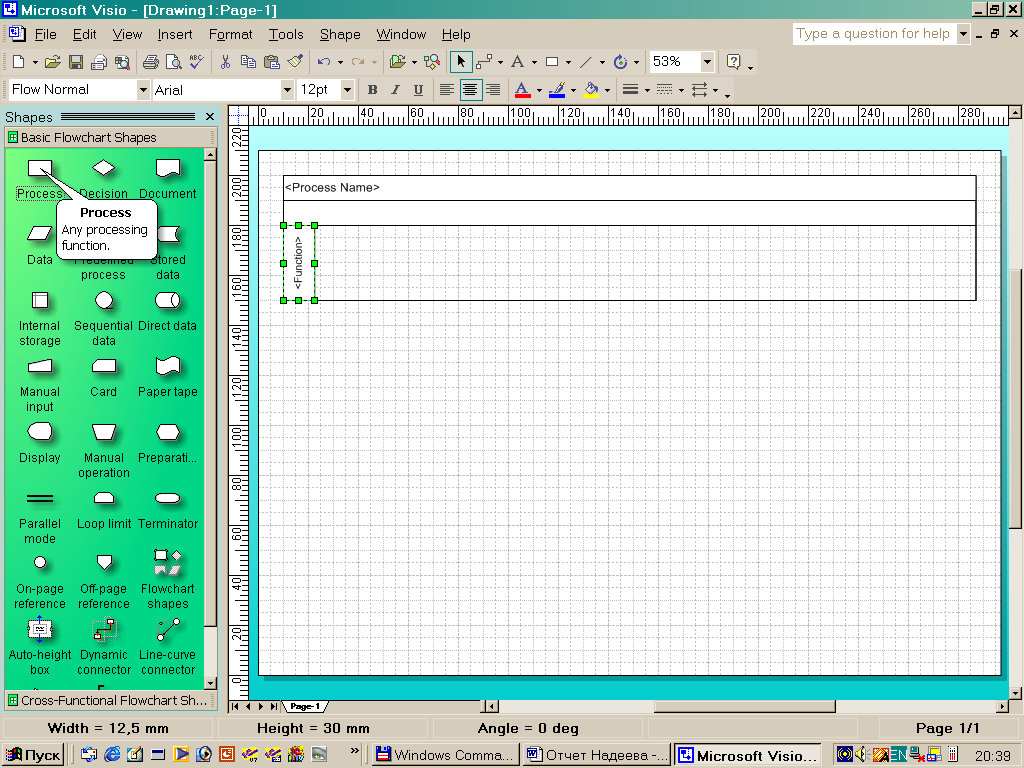Screen dimensions: 1024x768
Task: Apply the yellow fill color swatch
Action: [x=591, y=89]
